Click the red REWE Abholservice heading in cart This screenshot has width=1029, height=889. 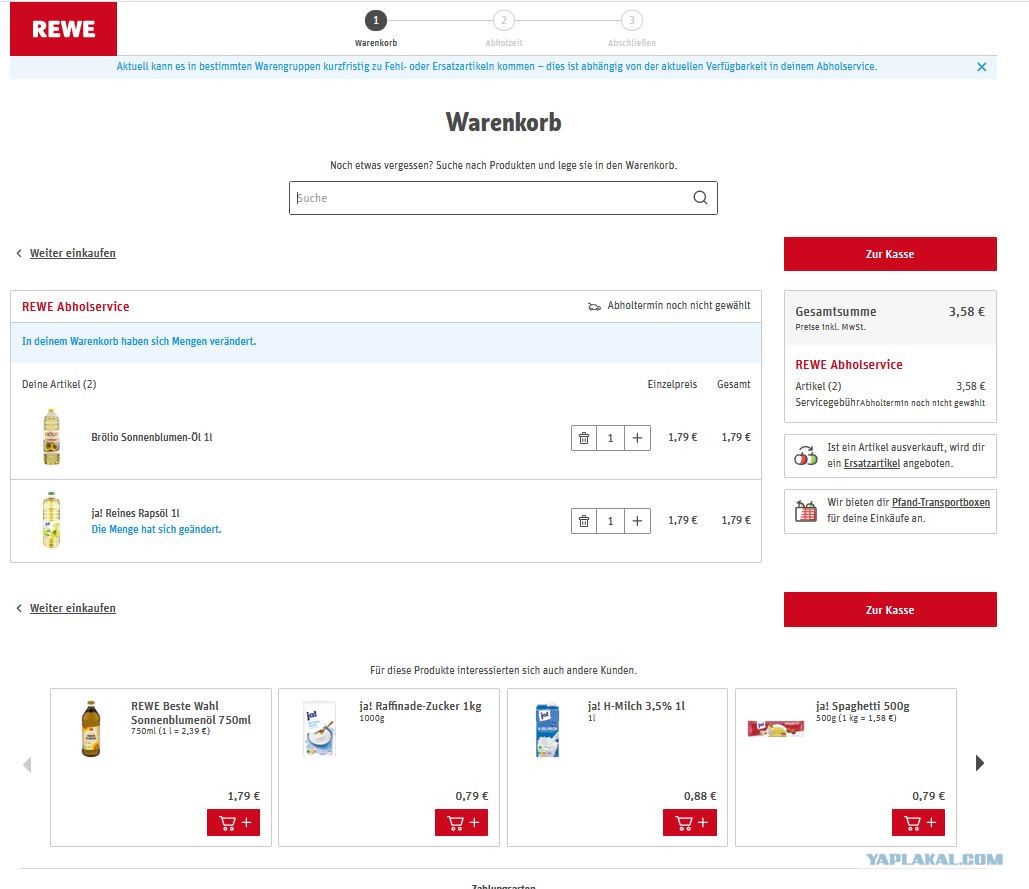point(75,306)
